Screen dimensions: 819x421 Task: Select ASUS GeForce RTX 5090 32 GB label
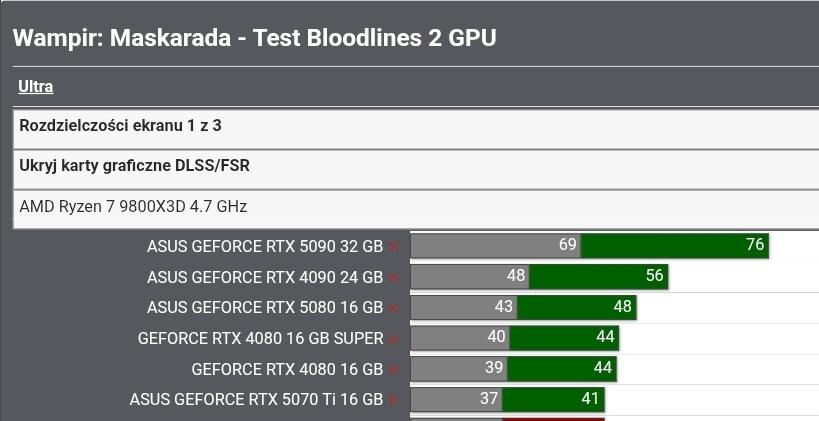click(x=264, y=246)
